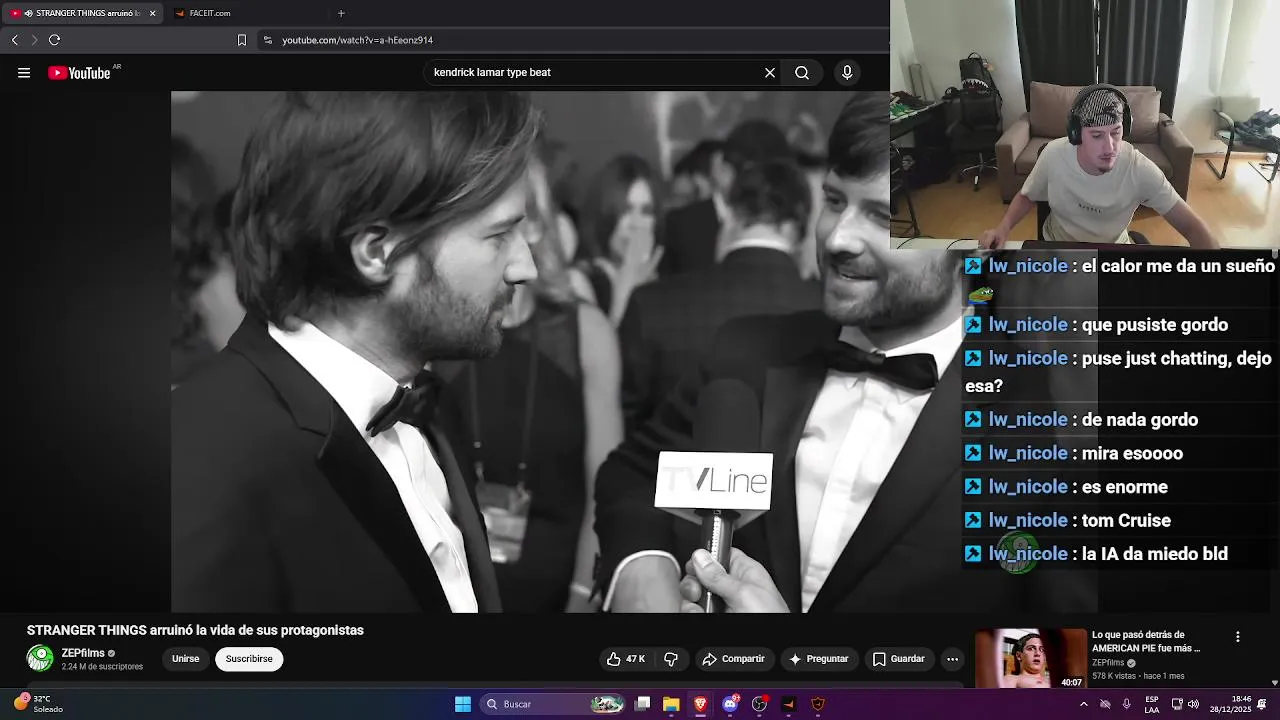Run search with the magnifier button
The height and width of the screenshot is (720, 1280).
802,73
